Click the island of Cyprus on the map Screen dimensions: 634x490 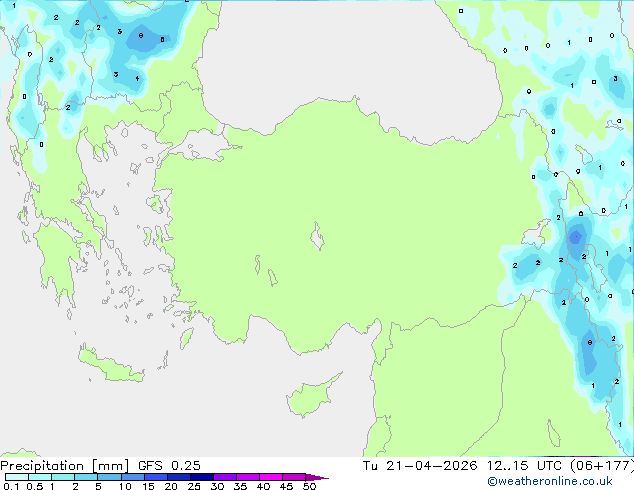[x=311, y=397]
